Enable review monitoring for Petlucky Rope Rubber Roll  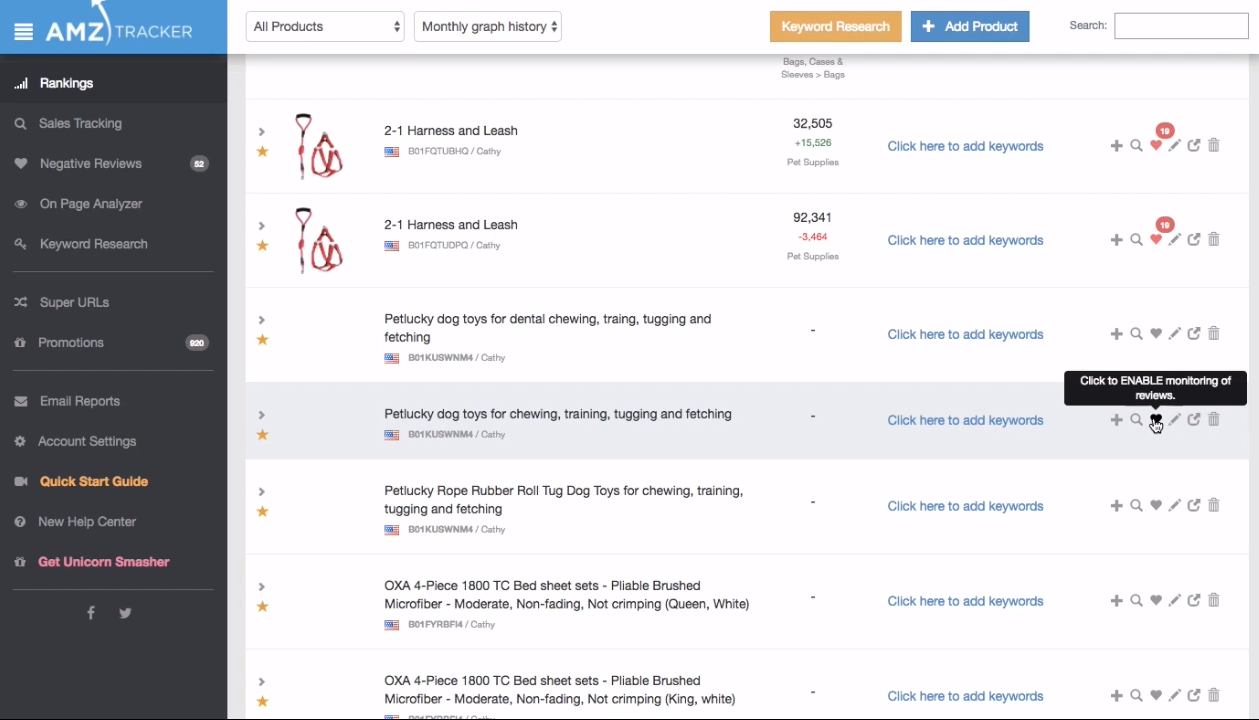tap(1156, 506)
